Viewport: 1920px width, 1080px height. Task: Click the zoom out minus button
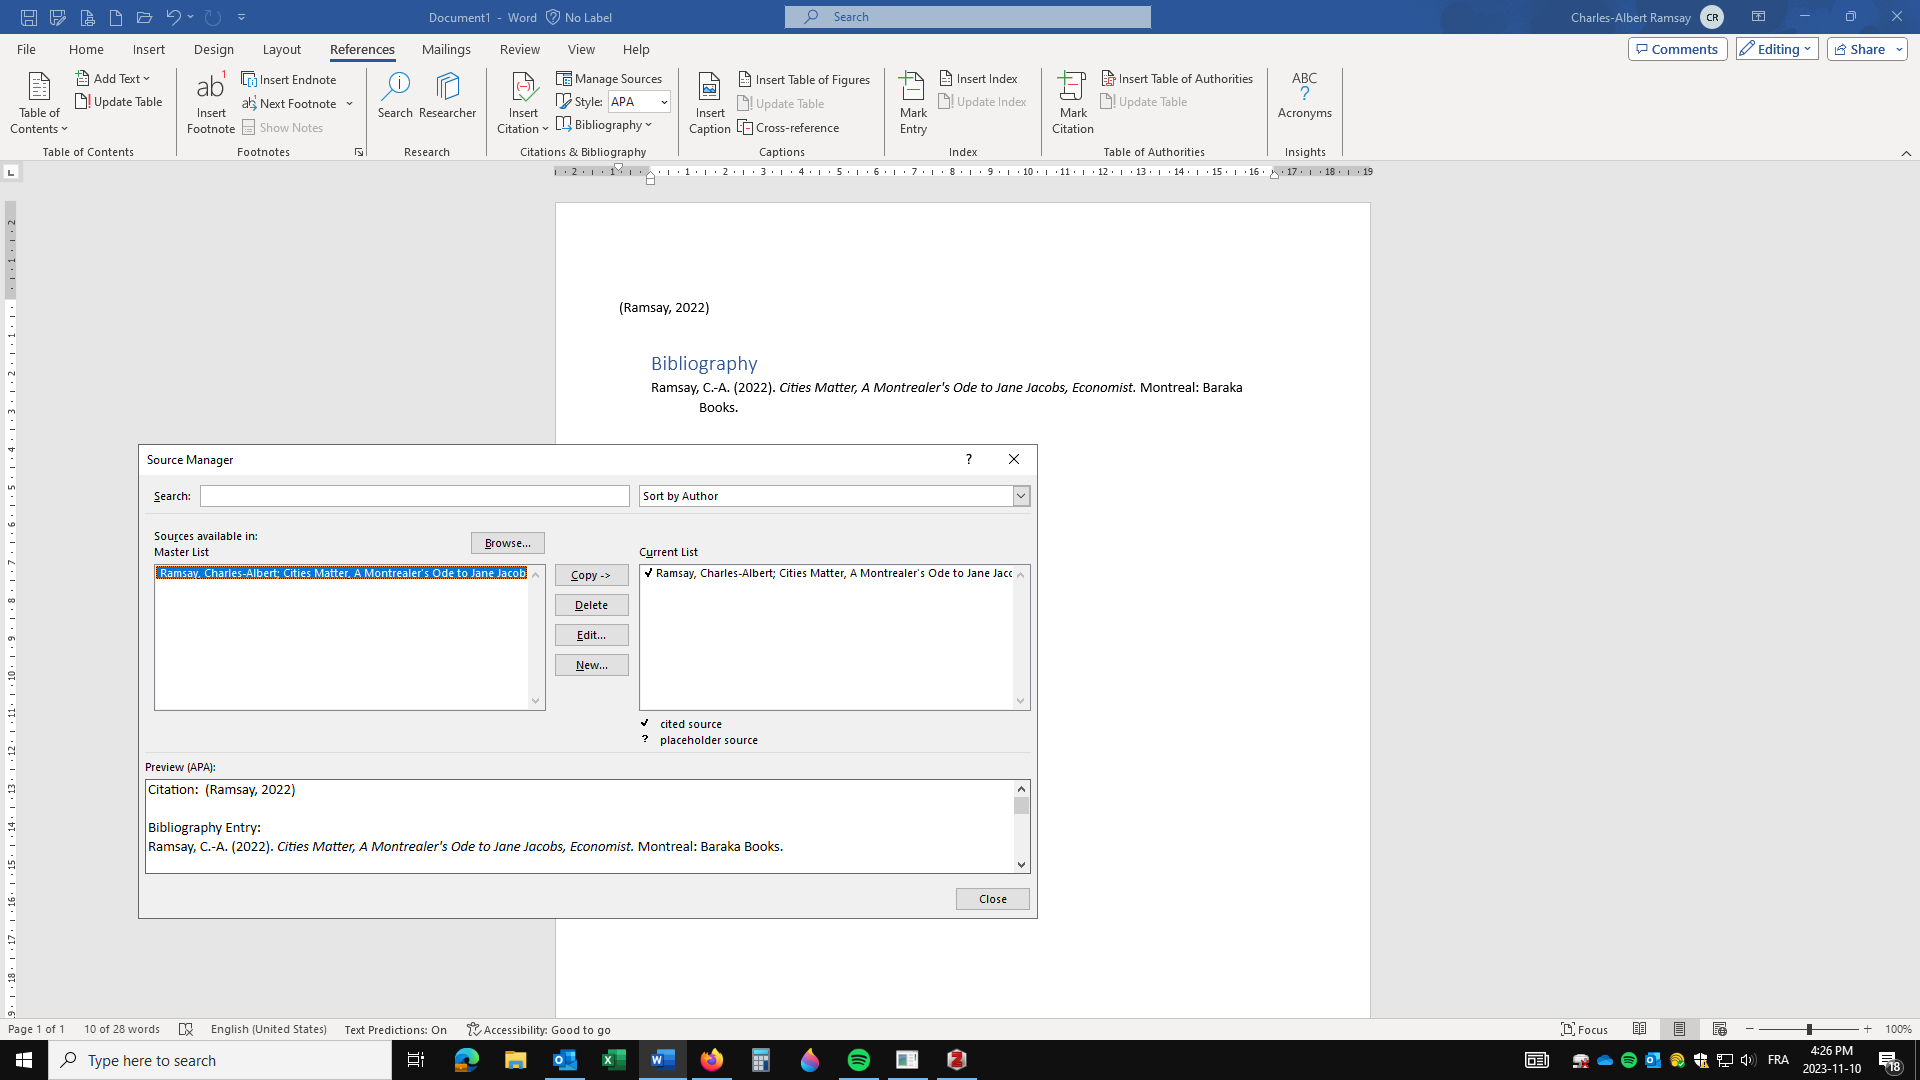point(1750,1029)
